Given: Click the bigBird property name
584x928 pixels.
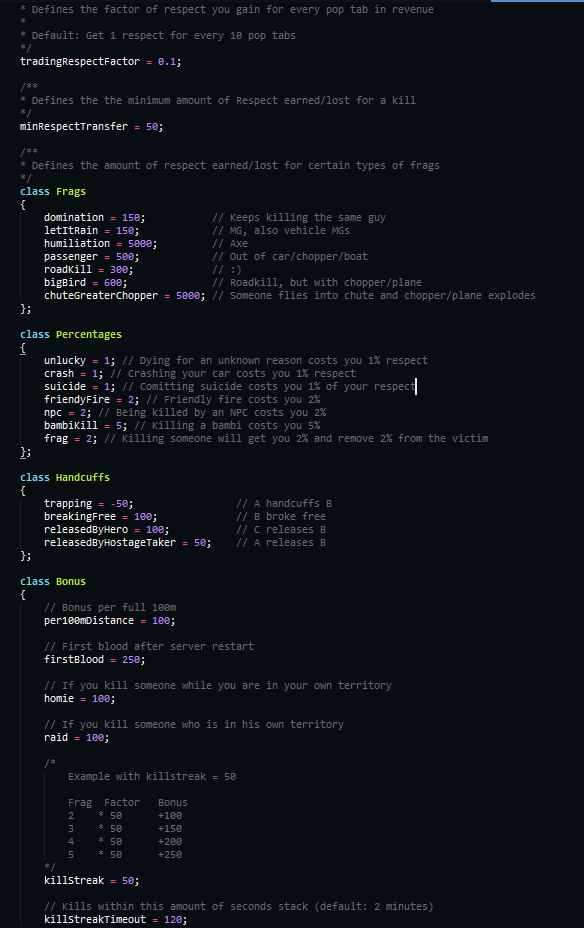Looking at the screenshot, I should click(65, 283).
